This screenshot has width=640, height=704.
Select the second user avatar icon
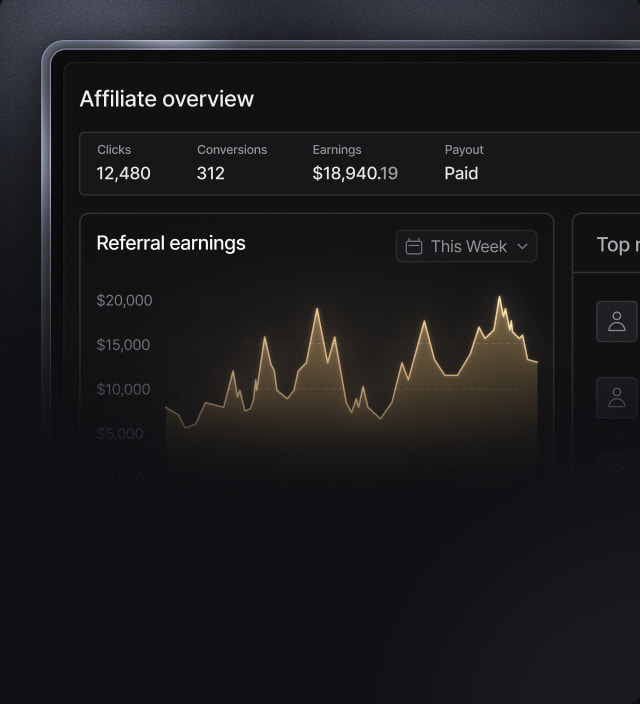tap(616, 397)
